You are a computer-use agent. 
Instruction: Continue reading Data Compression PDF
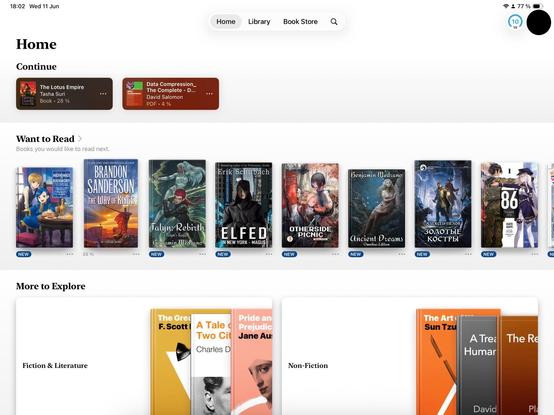[171, 94]
